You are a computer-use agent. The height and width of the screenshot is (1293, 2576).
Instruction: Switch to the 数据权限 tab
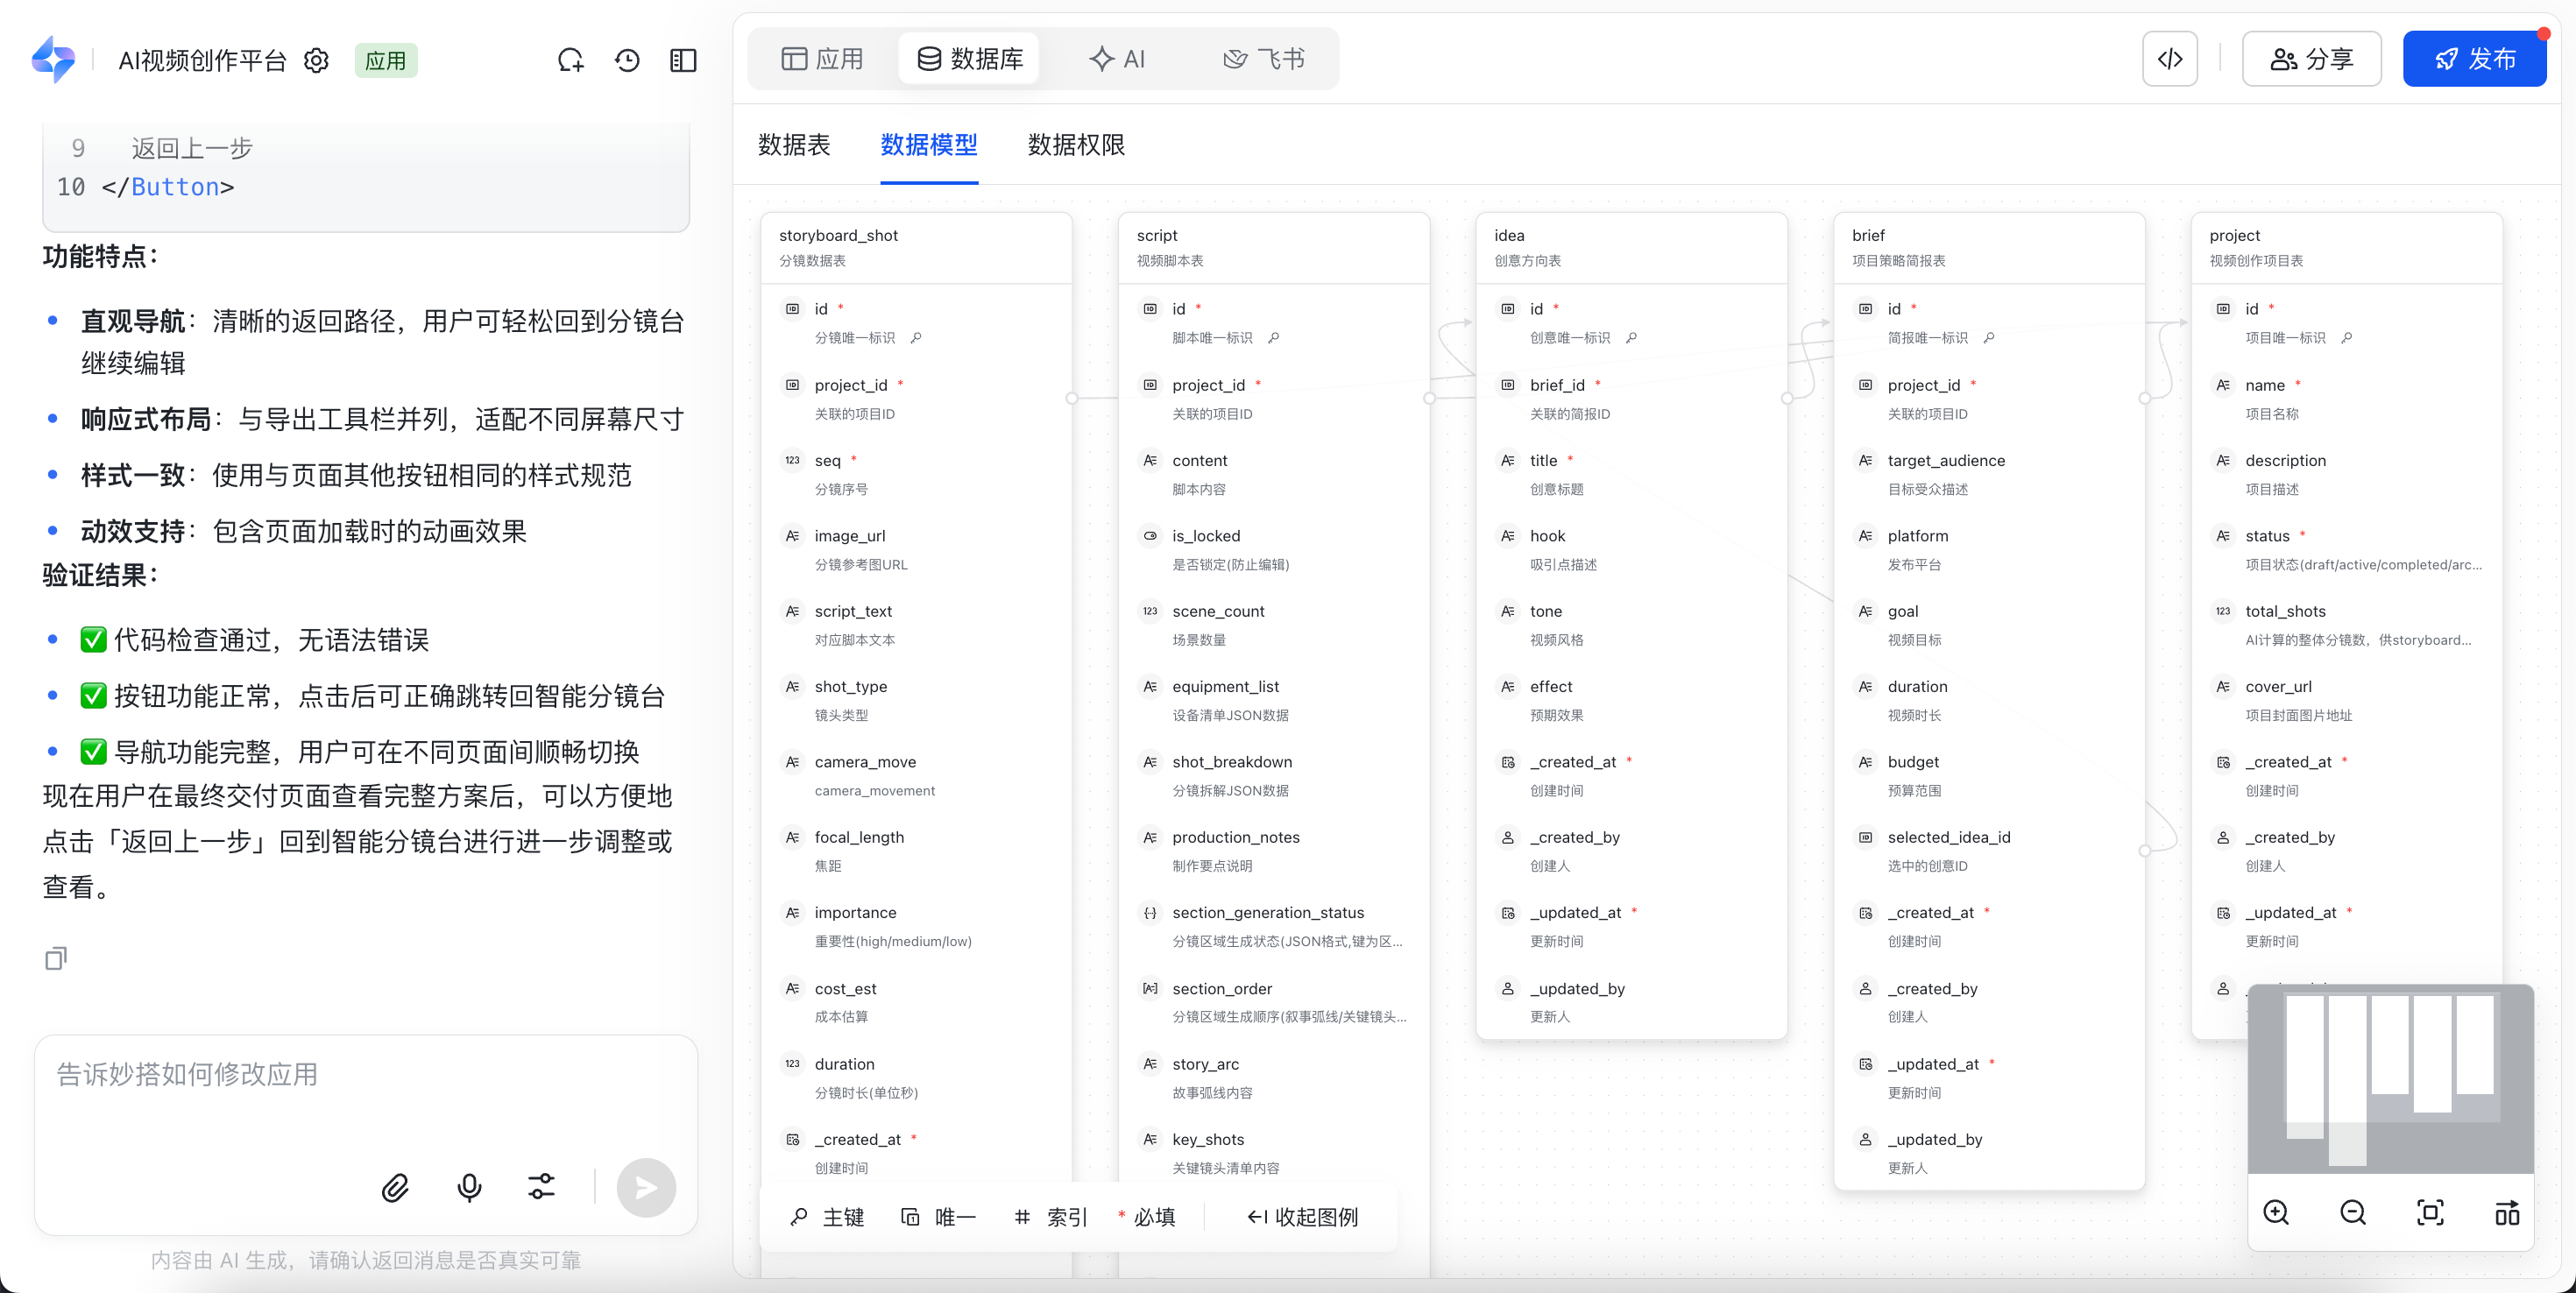1076,145
